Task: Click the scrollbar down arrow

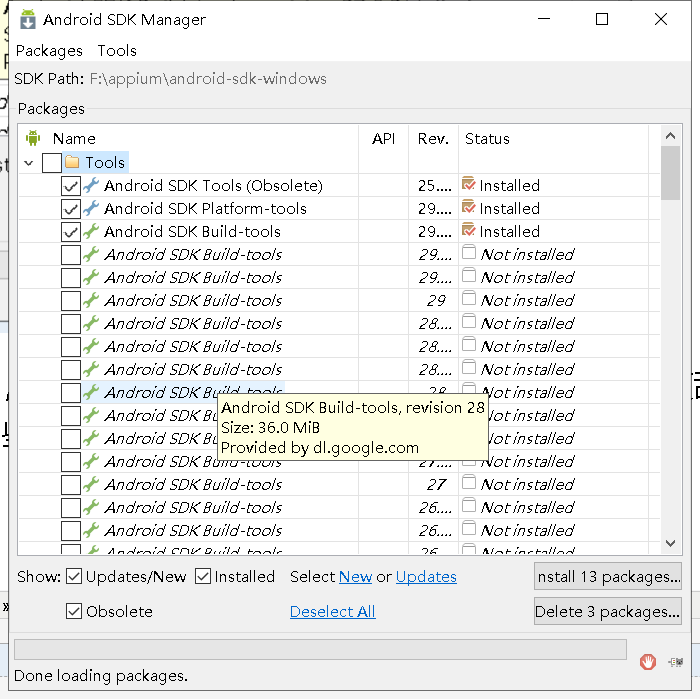Action: (x=670, y=543)
